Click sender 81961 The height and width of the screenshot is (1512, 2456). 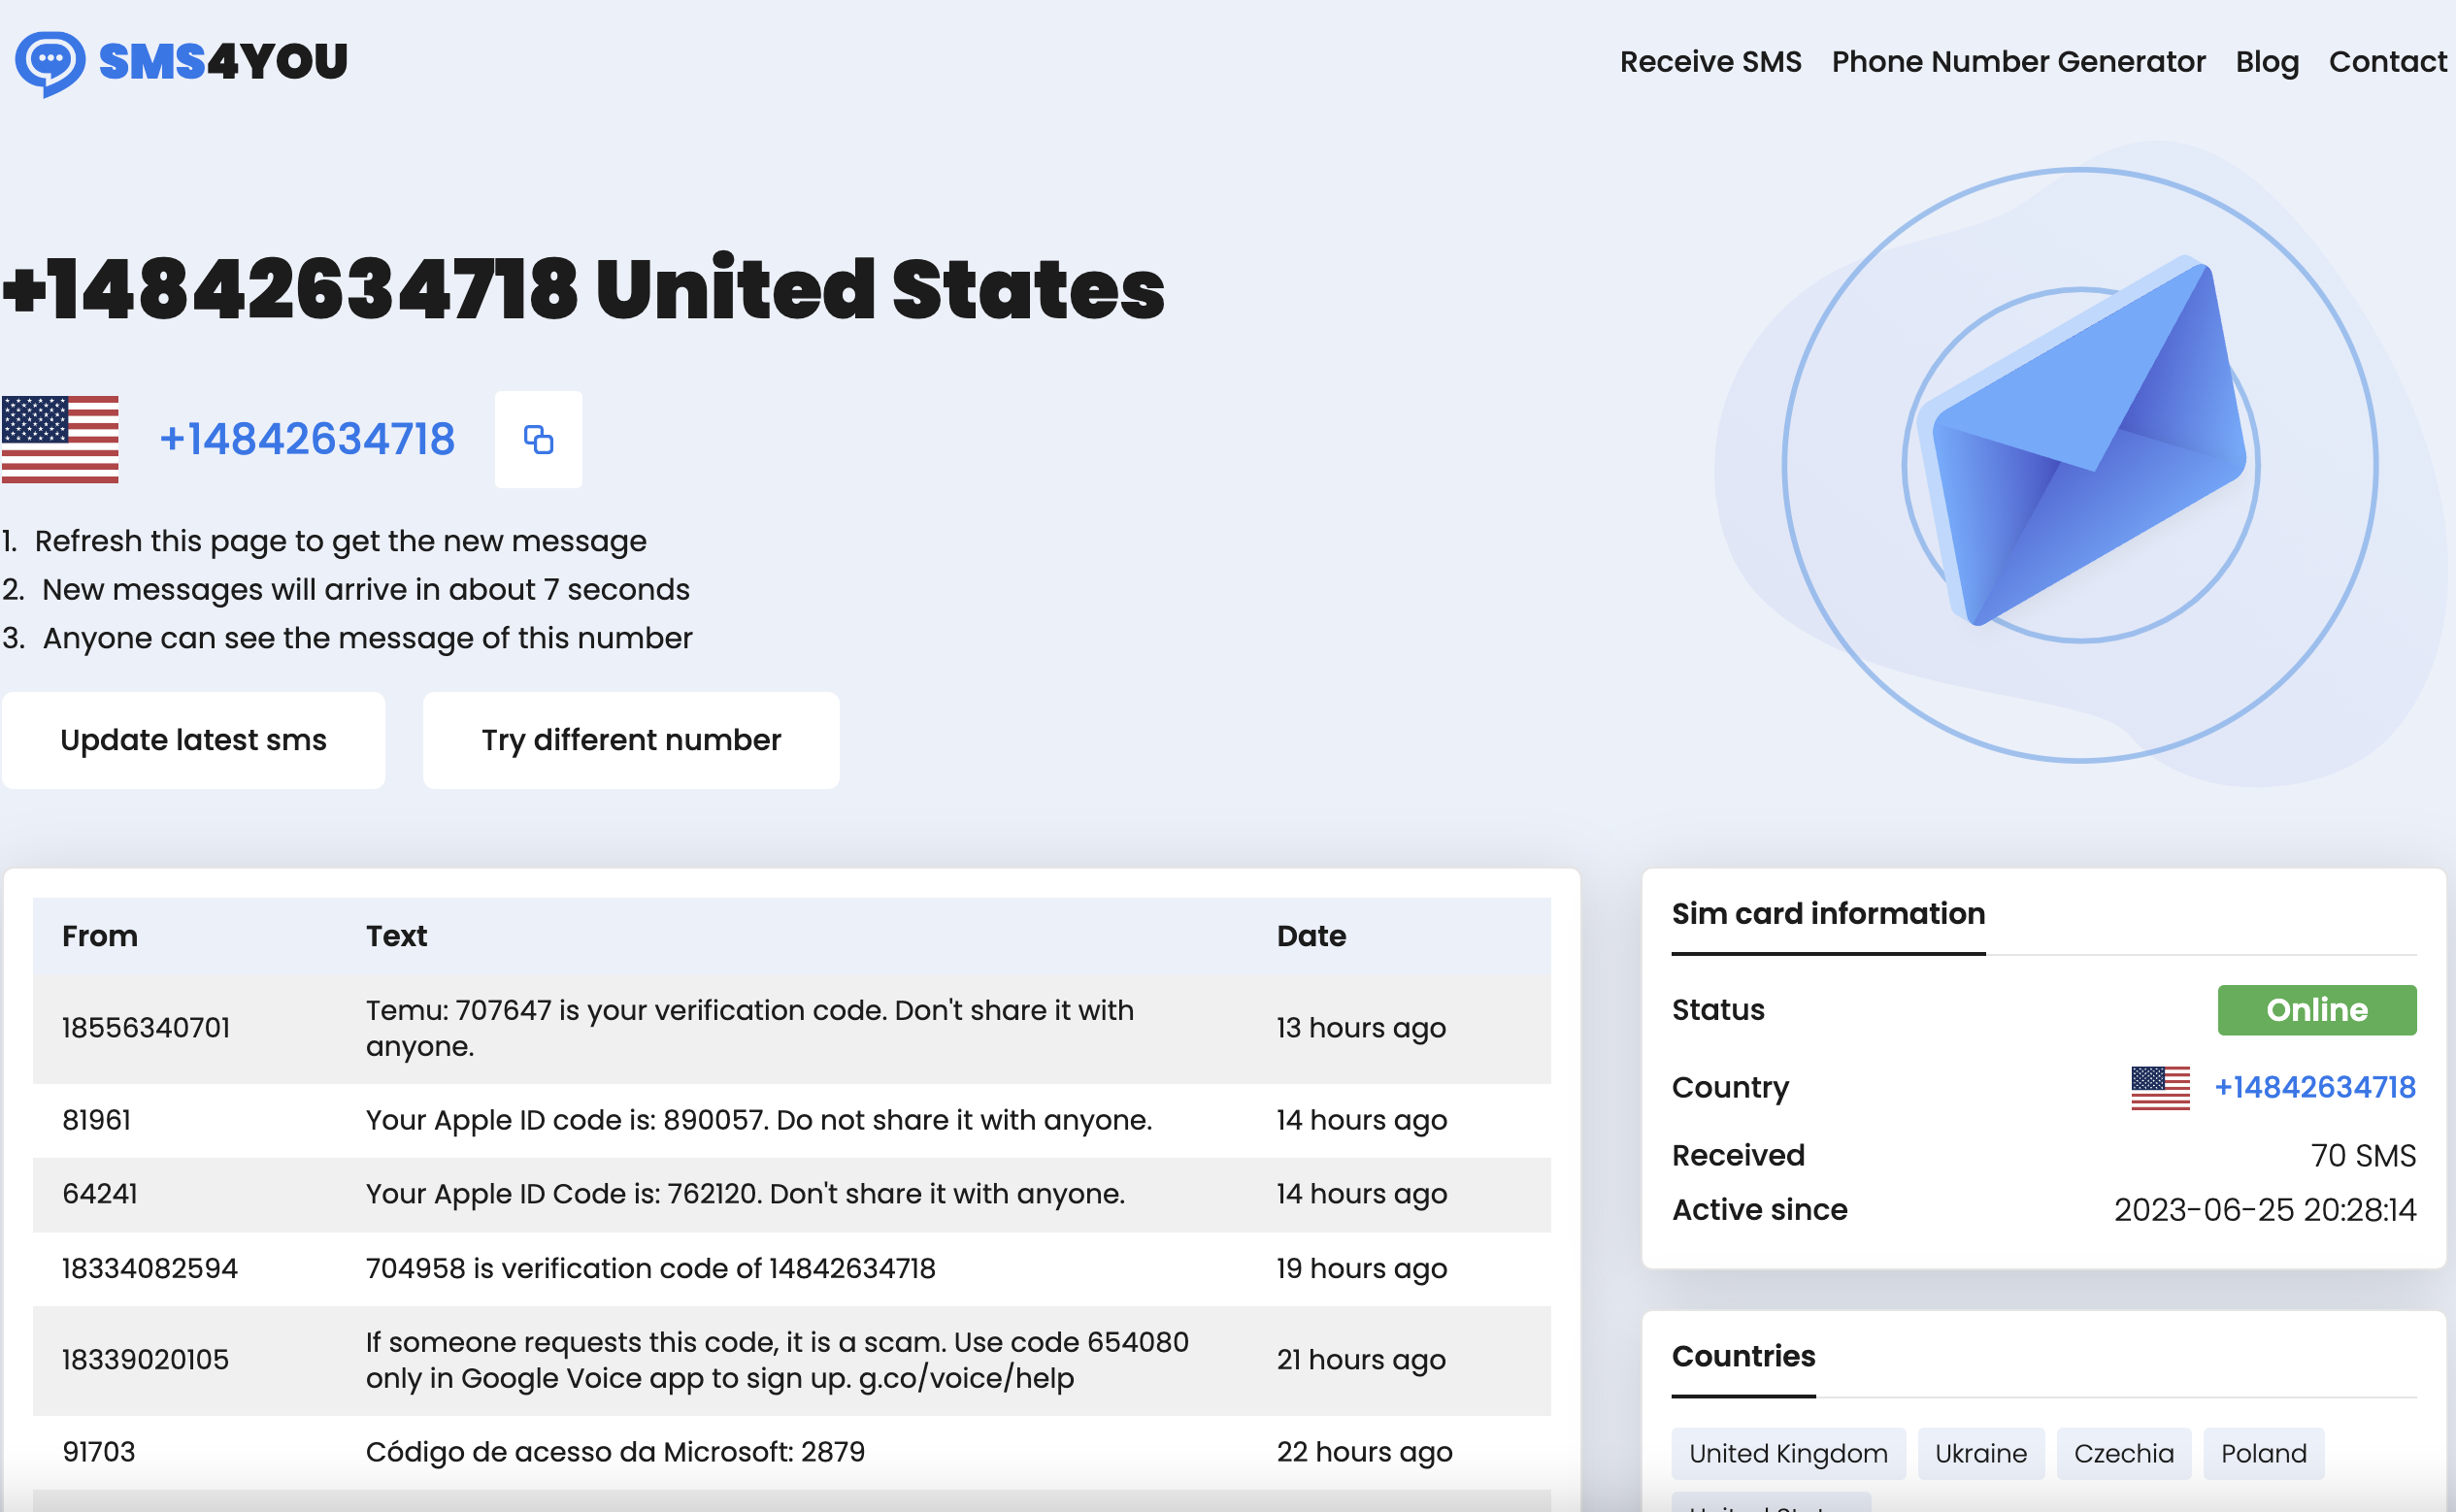[x=97, y=1120]
